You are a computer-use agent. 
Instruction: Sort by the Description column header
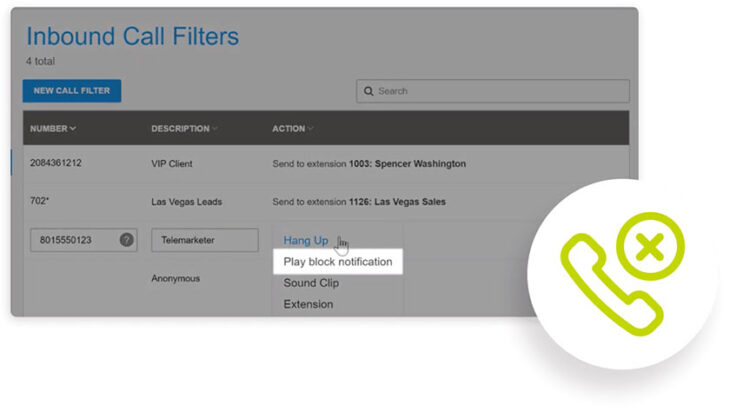(183, 128)
